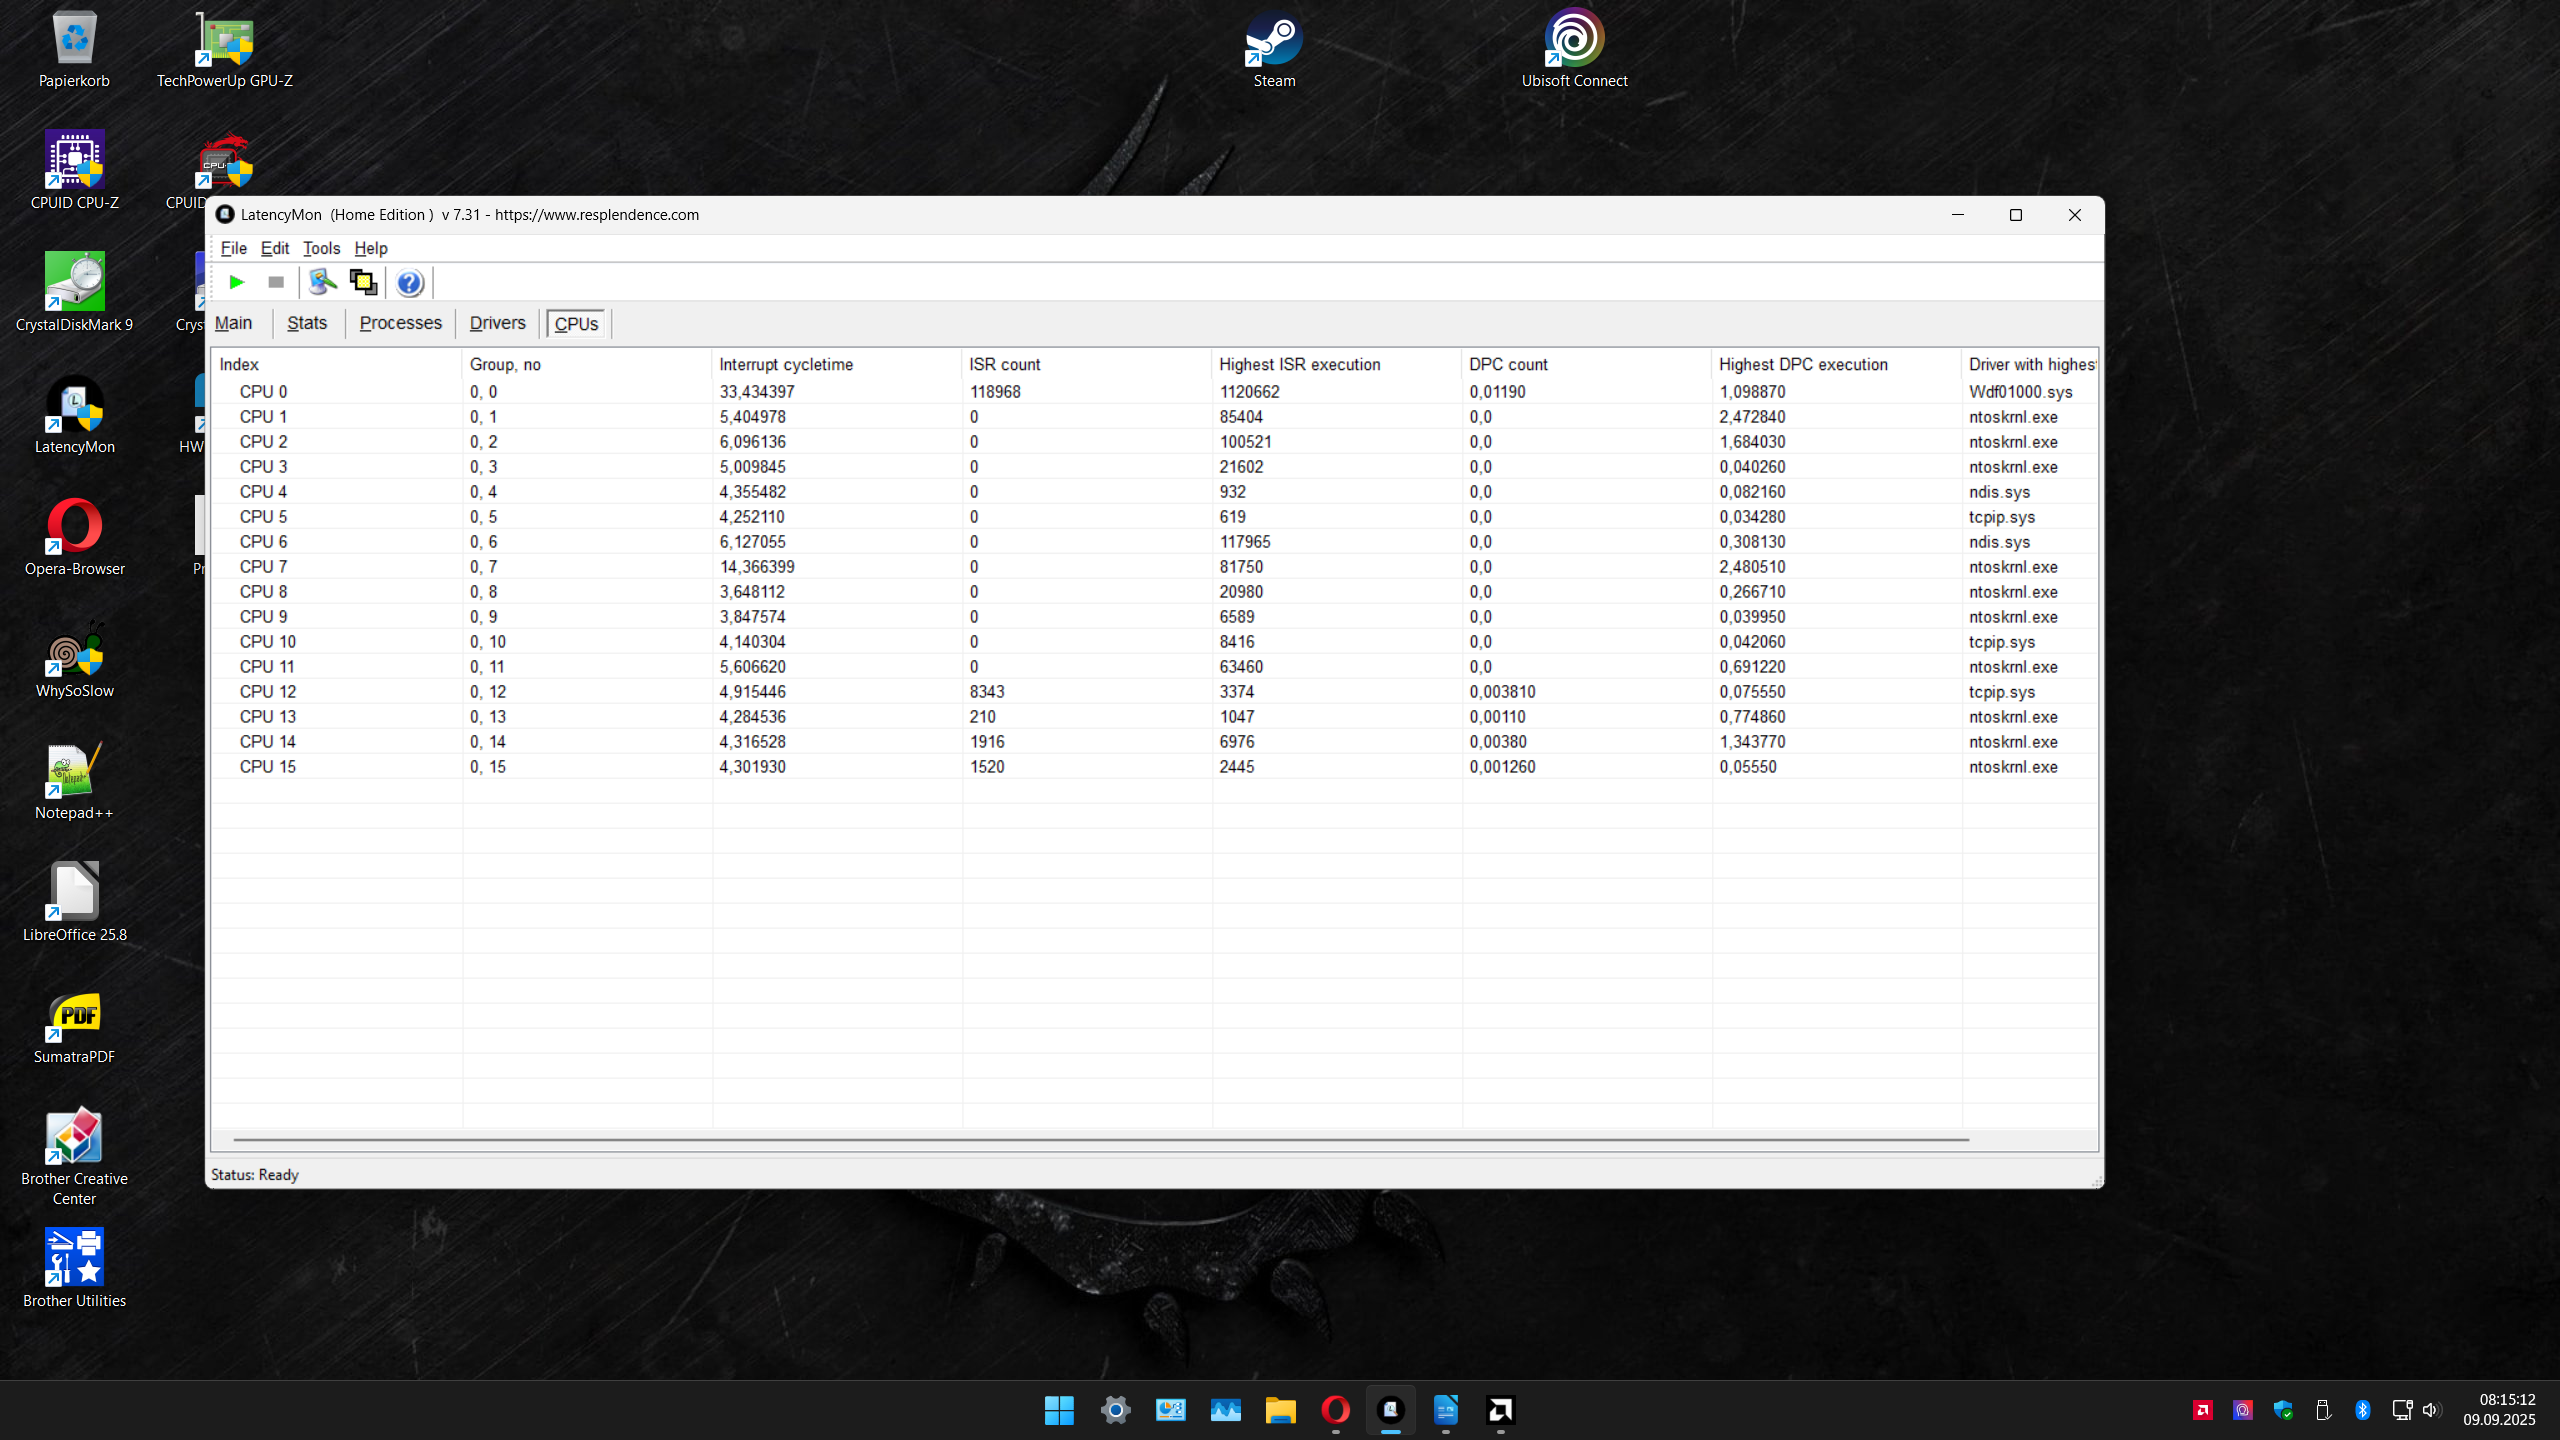Click the horizontal scrollbar of the table
Viewport: 2560px width, 1440px height.
1100,1139
